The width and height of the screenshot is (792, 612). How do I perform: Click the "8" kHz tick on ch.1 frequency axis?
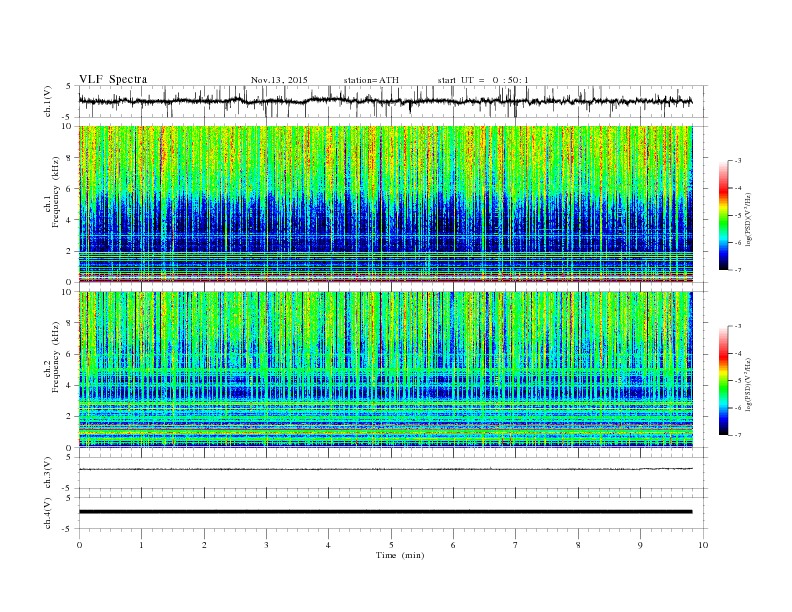coord(70,158)
